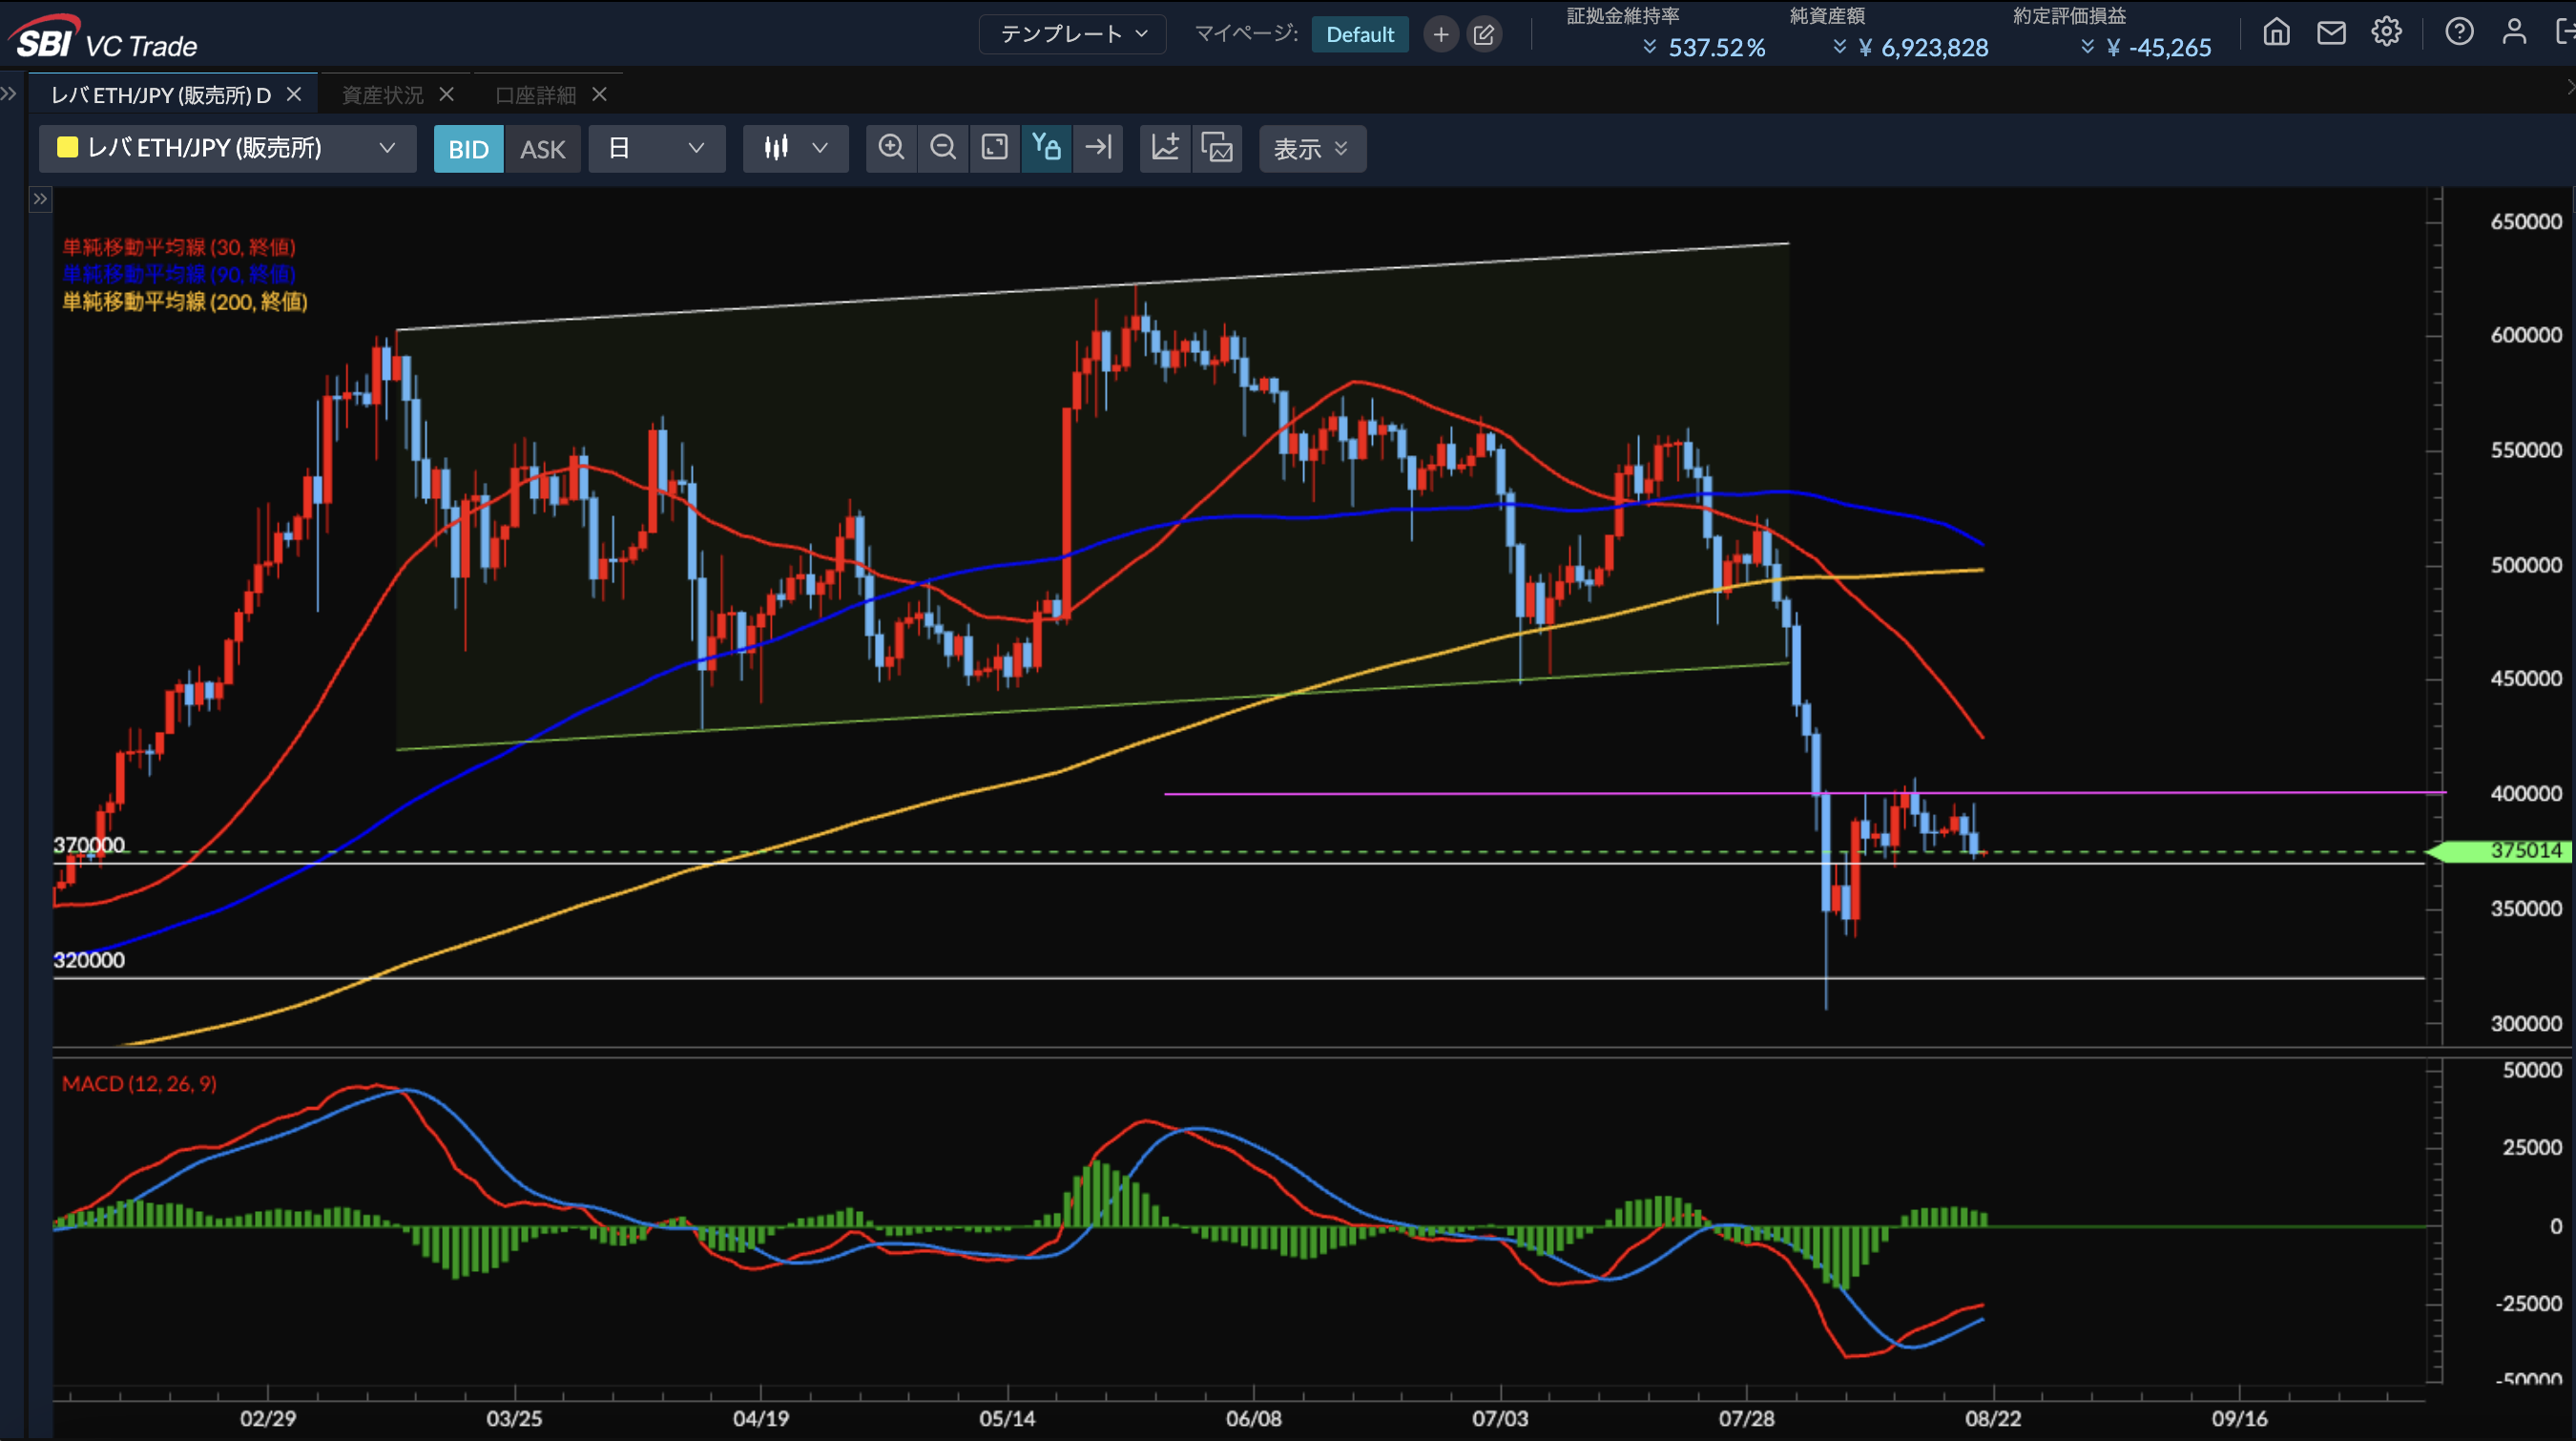Select the 30-period moving average legend
Image resolution: width=2576 pixels, height=1441 pixels.
click(x=179, y=247)
